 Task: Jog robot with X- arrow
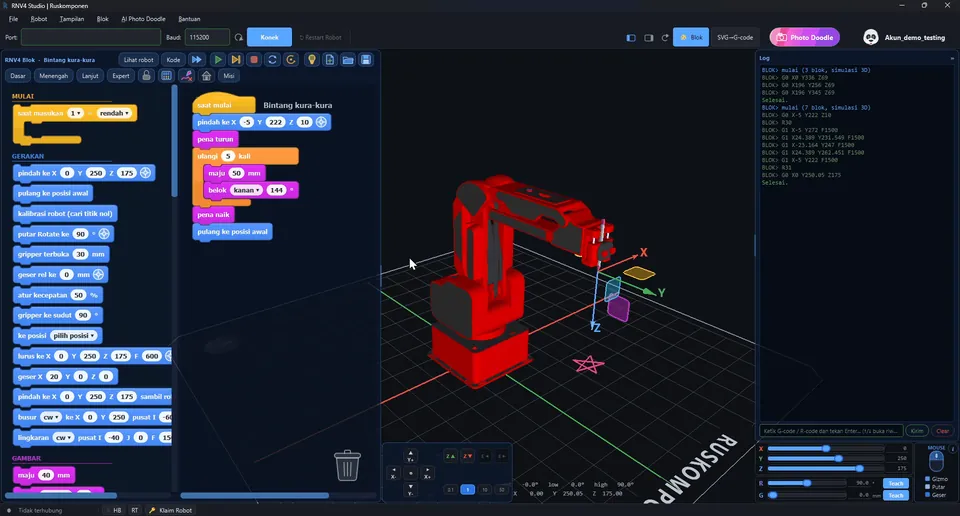pyautogui.click(x=394, y=473)
